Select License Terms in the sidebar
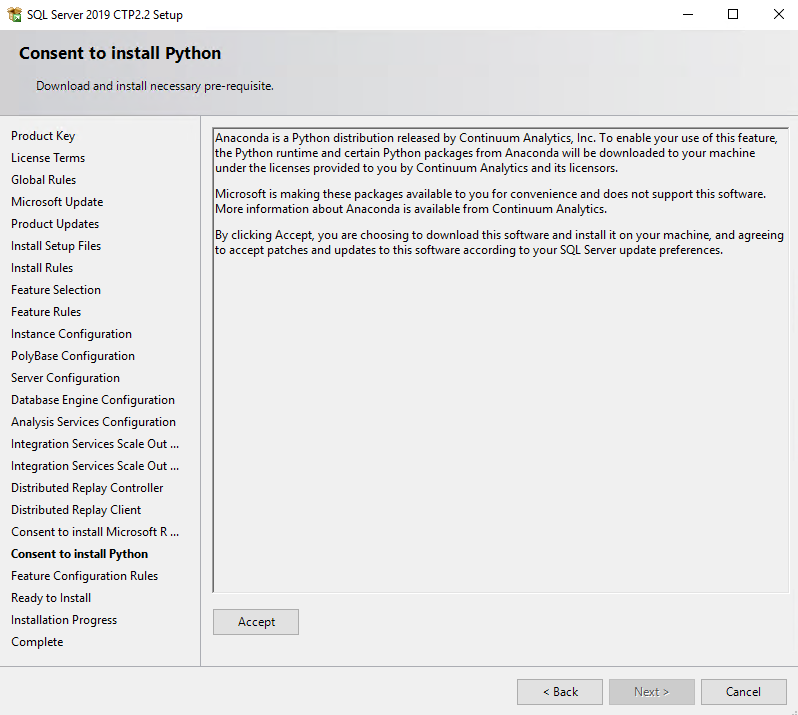Screen dimensions: 798x715 (x=48, y=158)
